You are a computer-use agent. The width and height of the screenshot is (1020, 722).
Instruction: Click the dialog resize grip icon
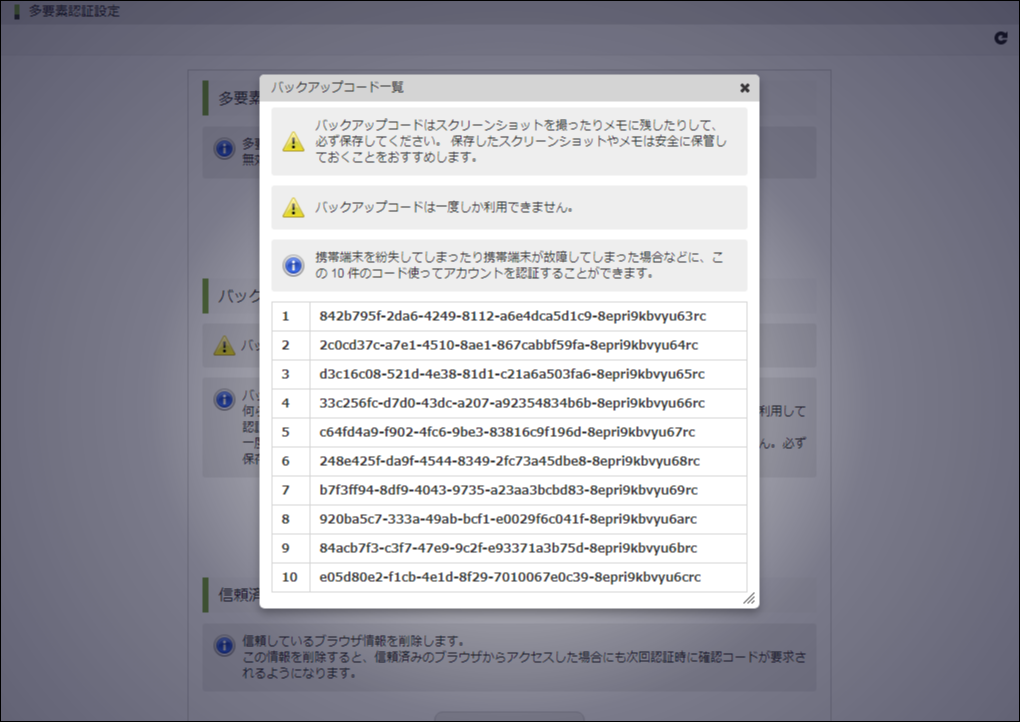[749, 598]
